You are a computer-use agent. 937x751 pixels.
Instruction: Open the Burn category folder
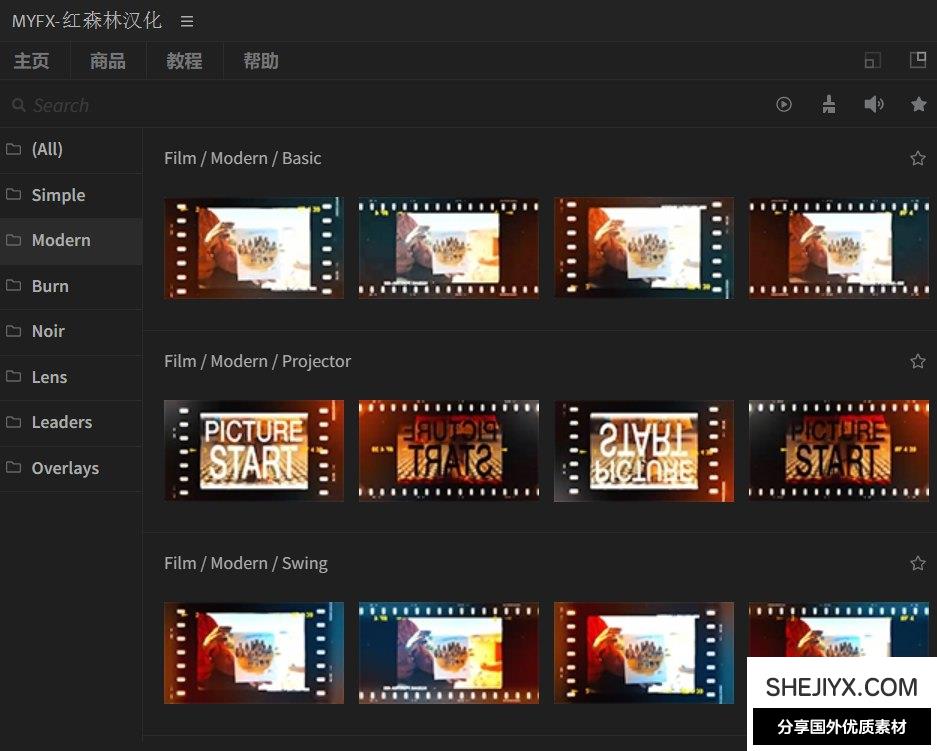pyautogui.click(x=50, y=286)
